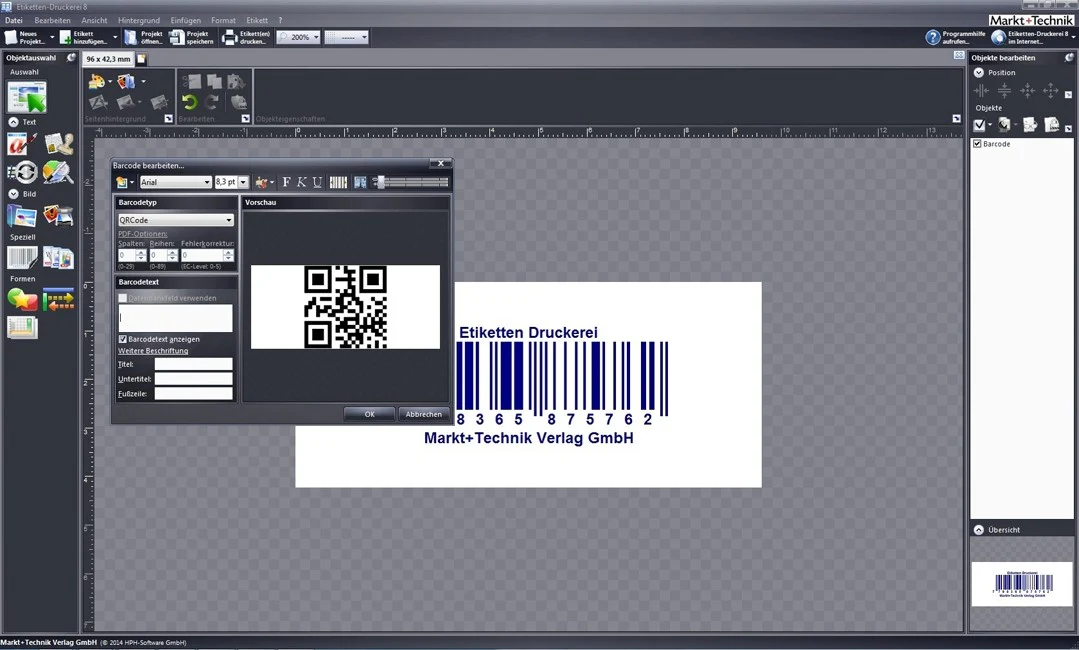Click the Etikett(en) drucken printer icon
This screenshot has height=650, width=1079.
(x=229, y=37)
